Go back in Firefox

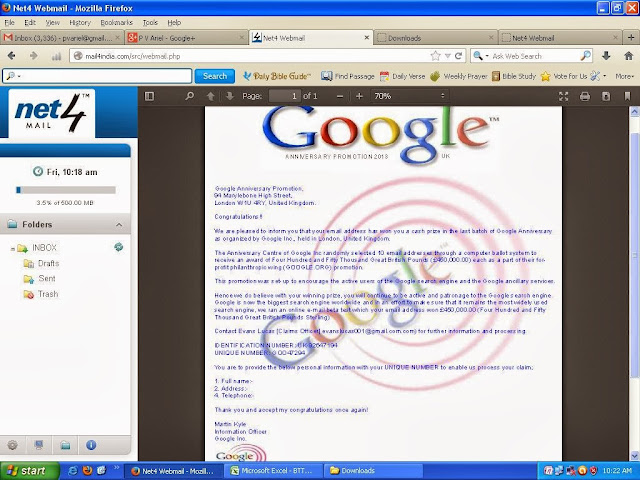pyautogui.click(x=11, y=56)
